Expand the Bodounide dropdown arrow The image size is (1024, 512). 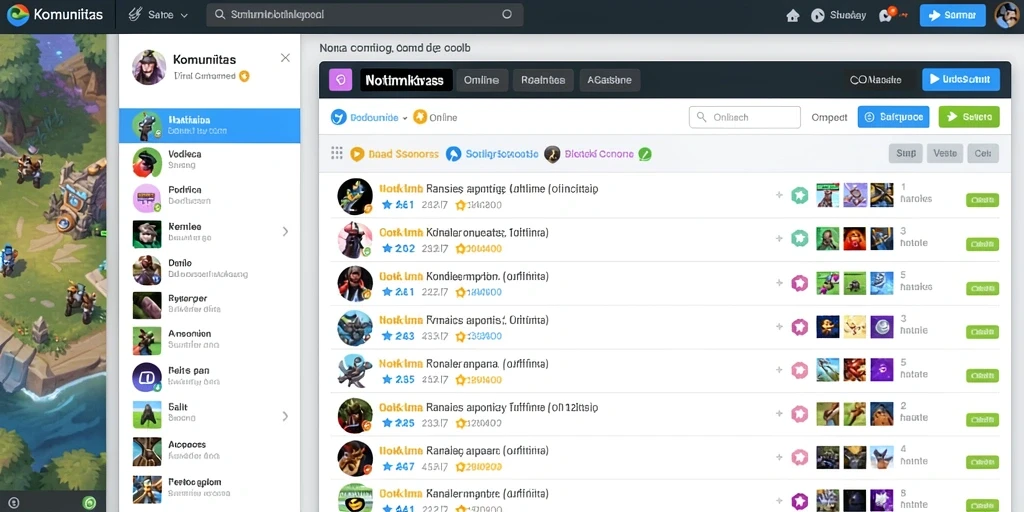click(405, 118)
